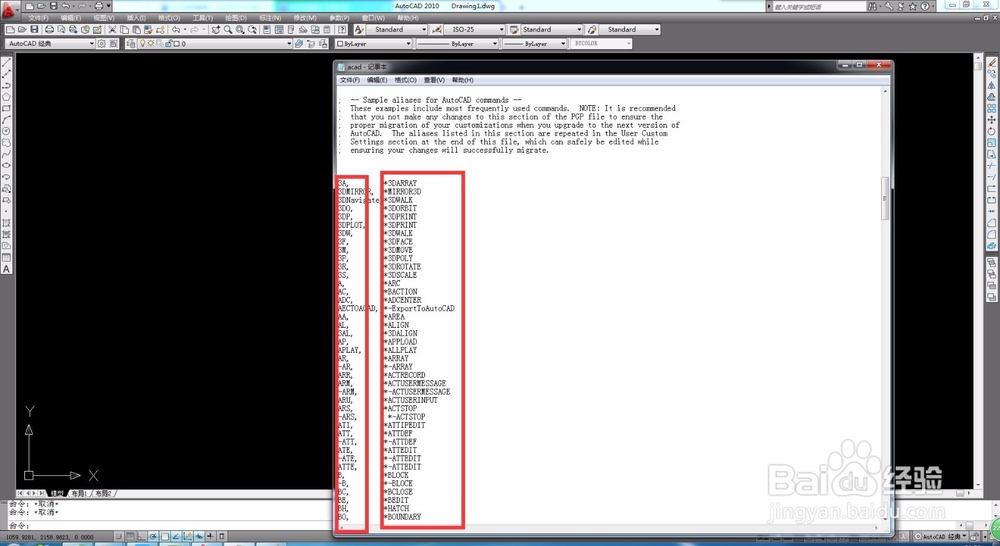Open AutoCAD 文件(F) menu
Viewport: 1000px width, 546px height.
(x=38, y=18)
